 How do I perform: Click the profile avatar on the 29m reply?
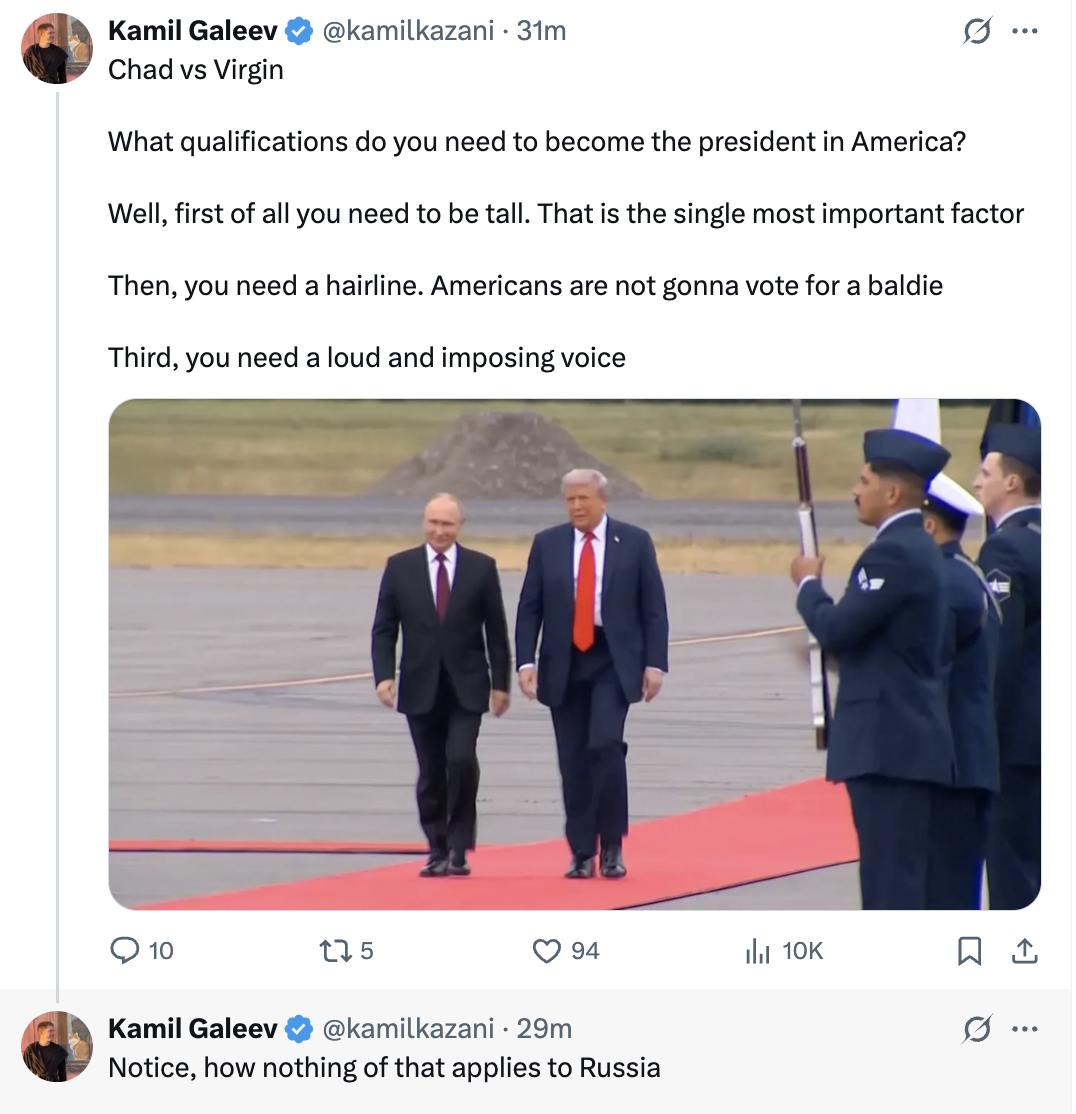pos(57,1046)
